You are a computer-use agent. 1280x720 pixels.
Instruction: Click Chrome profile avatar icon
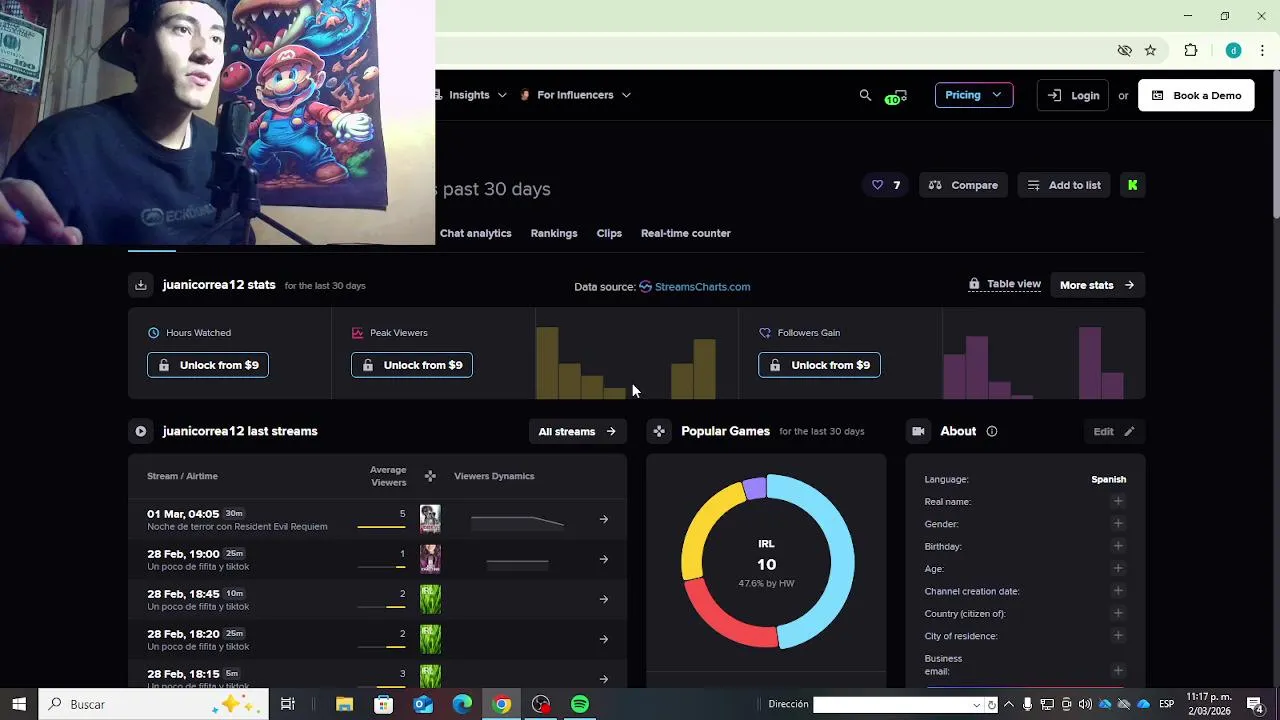point(1233,50)
